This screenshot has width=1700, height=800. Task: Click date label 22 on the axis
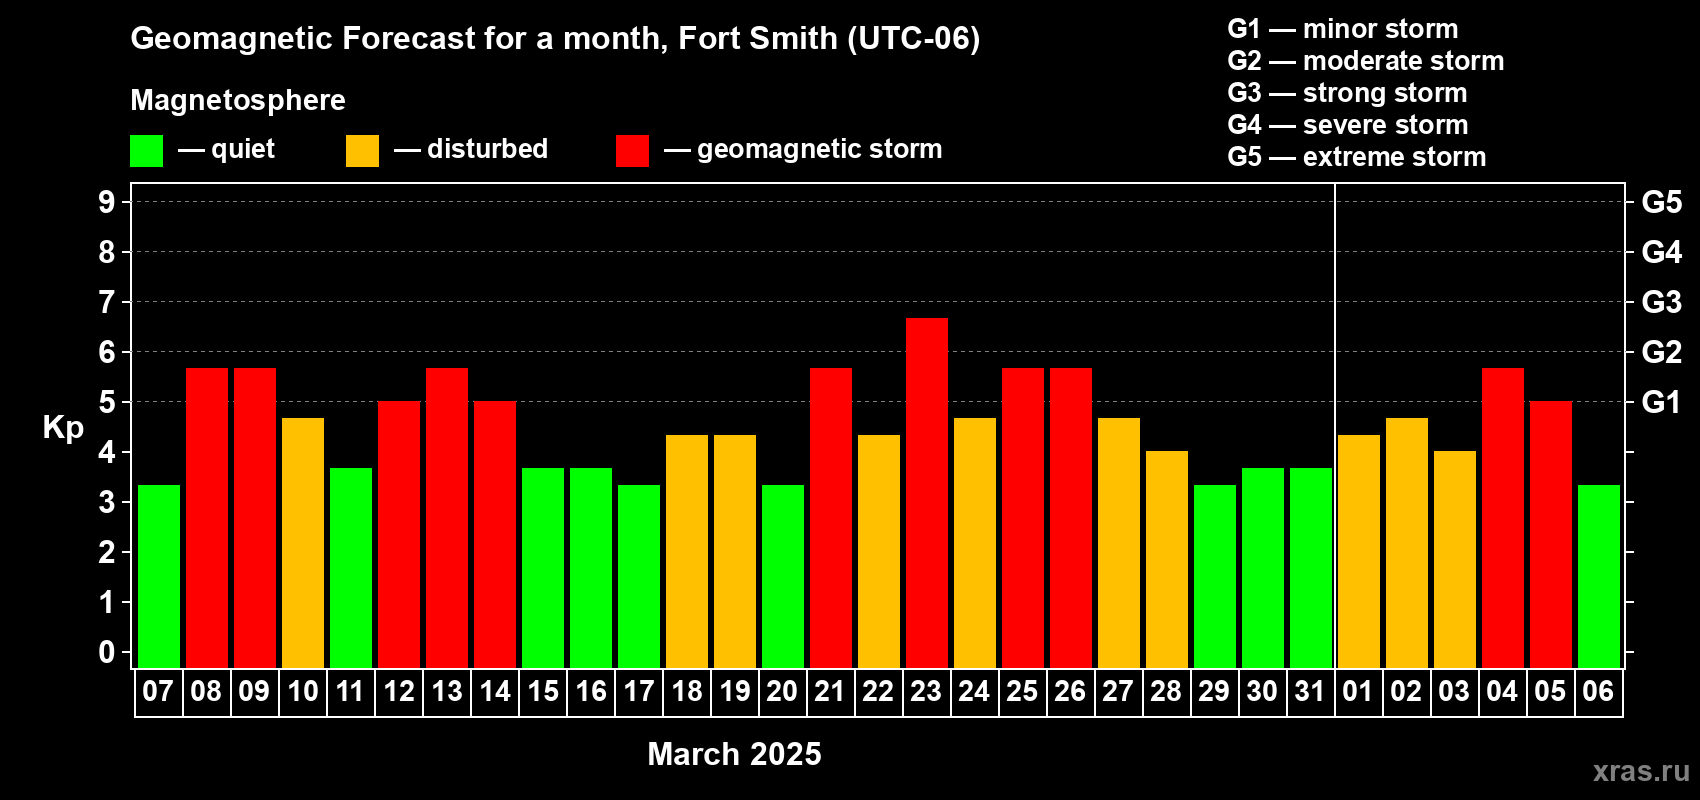pos(878,691)
